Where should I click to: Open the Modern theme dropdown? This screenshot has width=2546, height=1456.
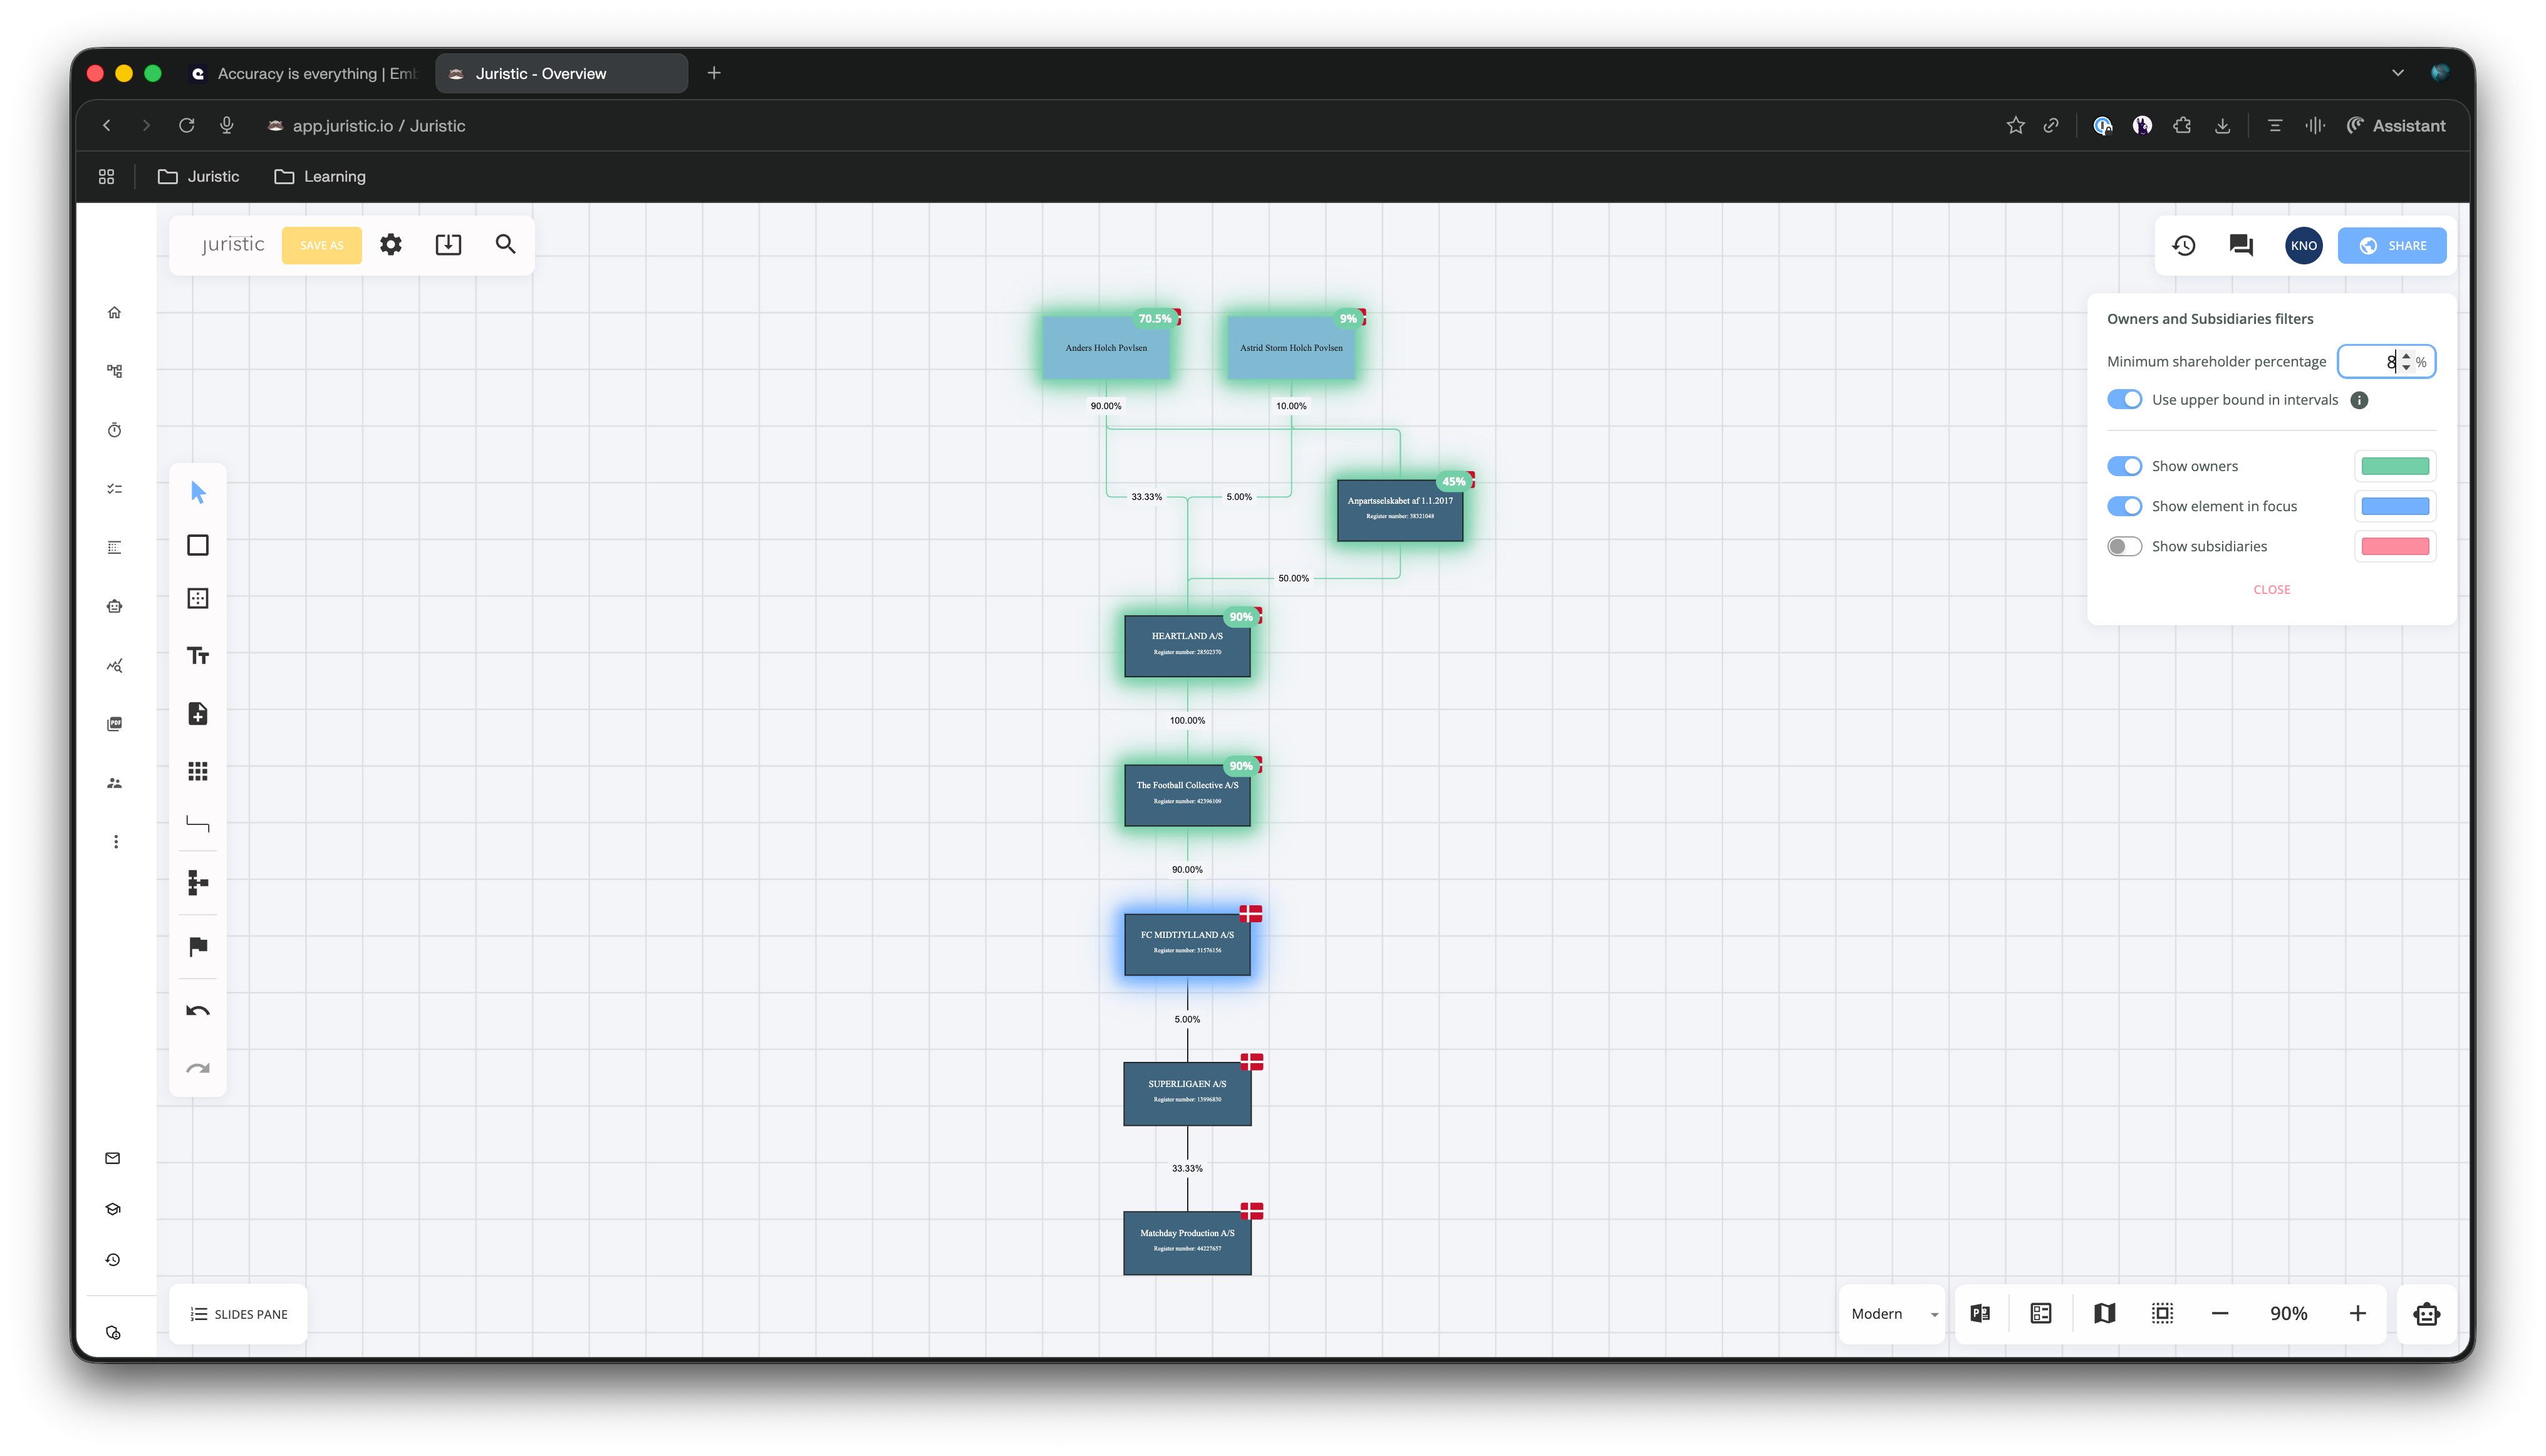coord(1893,1314)
